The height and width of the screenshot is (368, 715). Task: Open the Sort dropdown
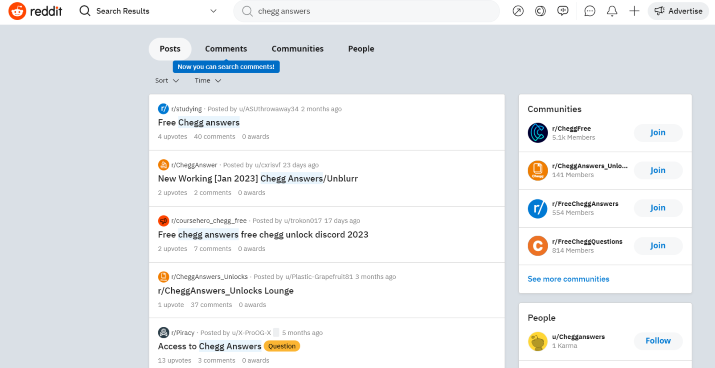[x=167, y=81]
